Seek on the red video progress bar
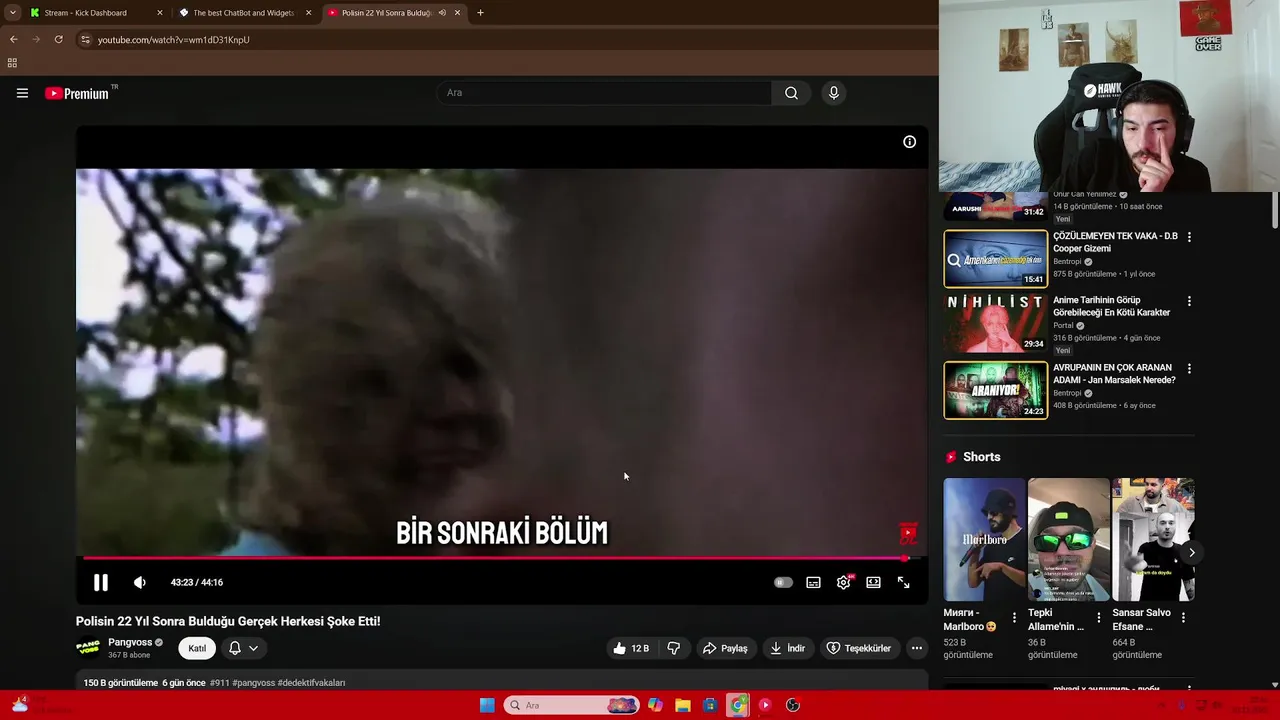 point(495,558)
